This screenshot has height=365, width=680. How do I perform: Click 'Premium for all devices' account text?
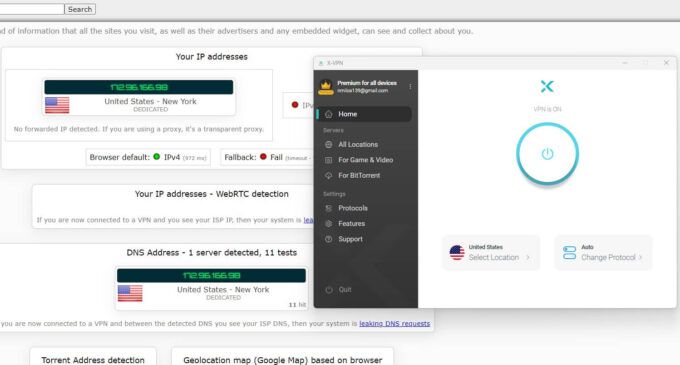(367, 83)
